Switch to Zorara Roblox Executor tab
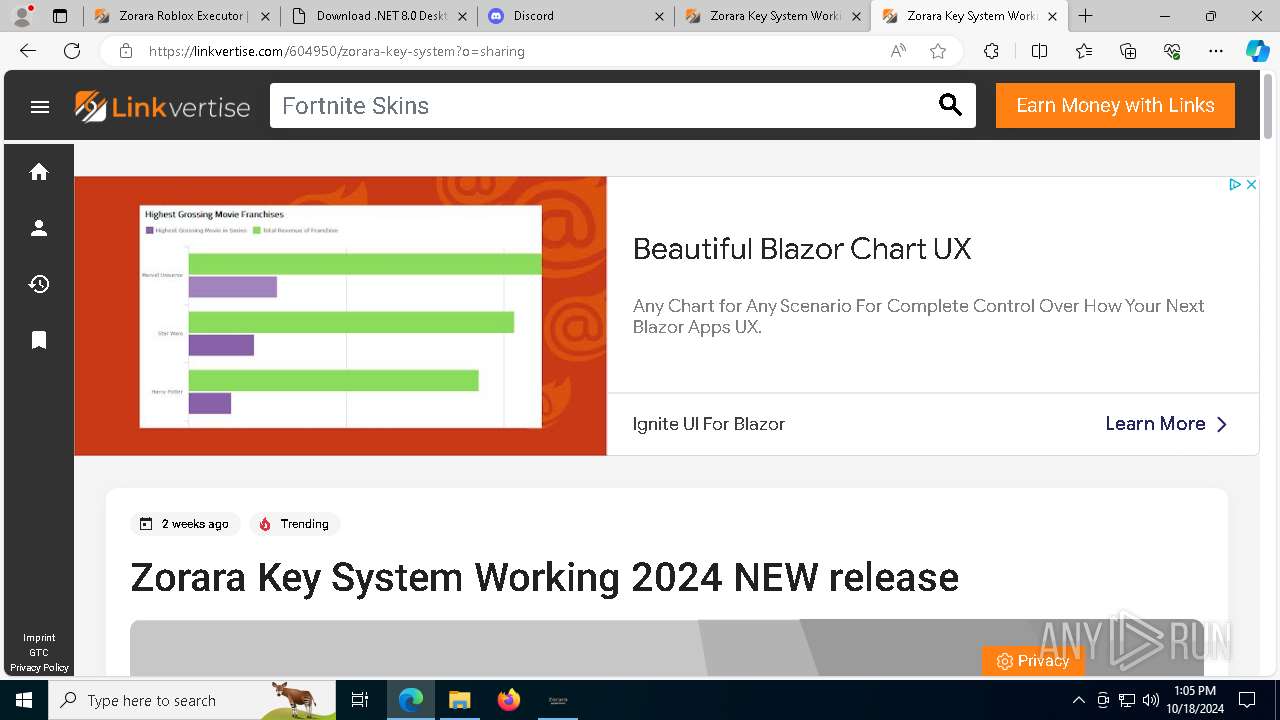Image resolution: width=1280 pixels, height=720 pixels. point(181,16)
